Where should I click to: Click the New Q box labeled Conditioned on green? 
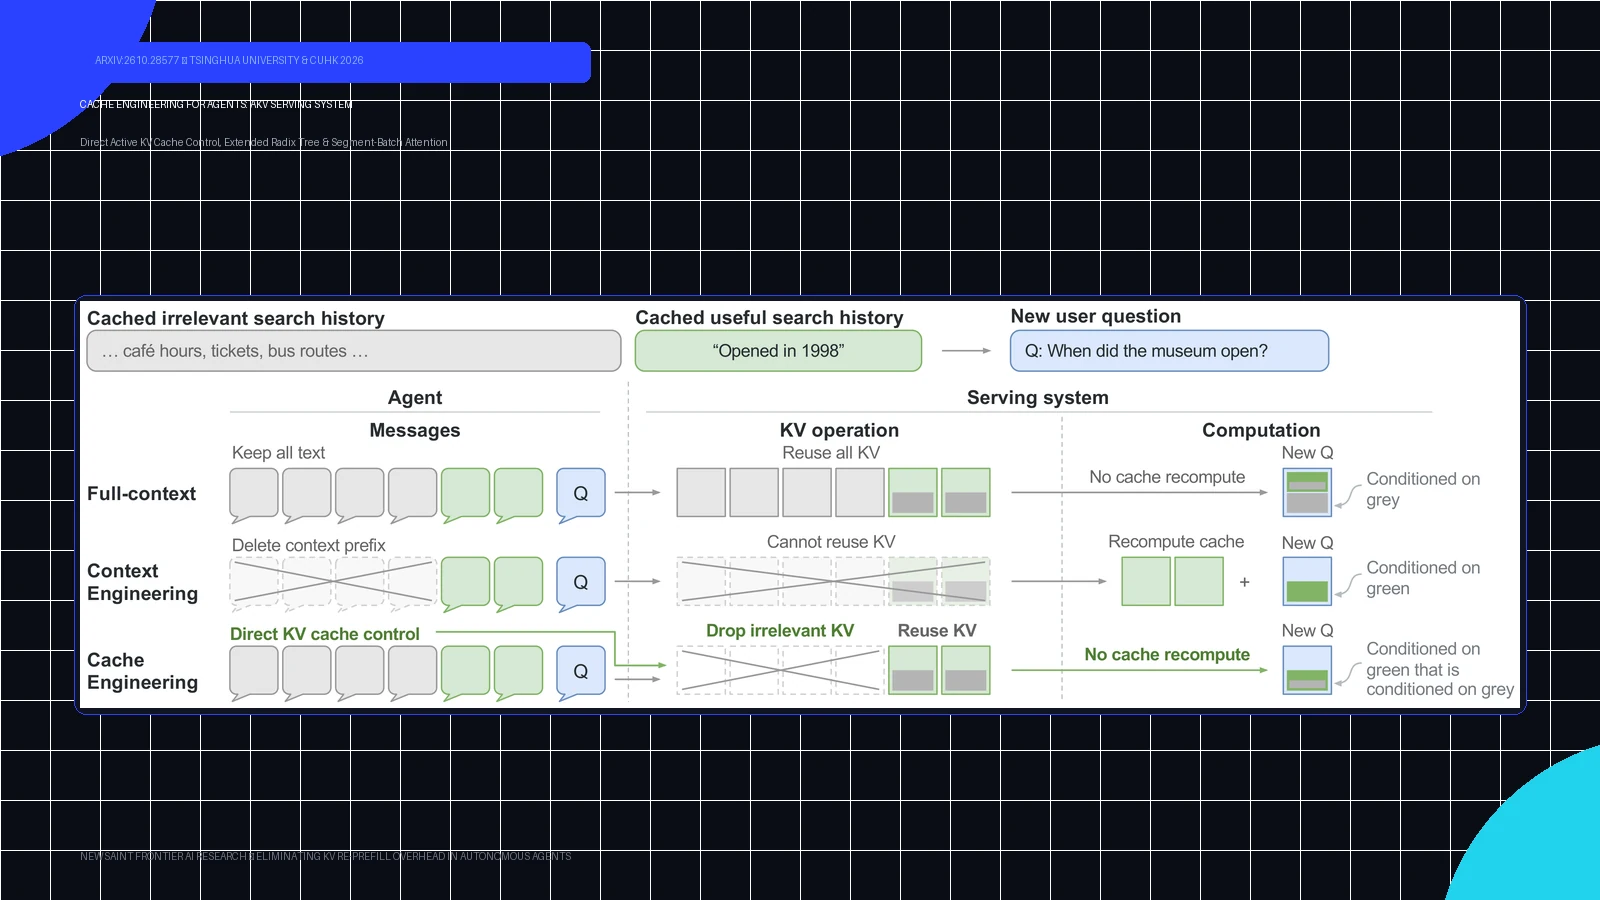coord(1307,582)
